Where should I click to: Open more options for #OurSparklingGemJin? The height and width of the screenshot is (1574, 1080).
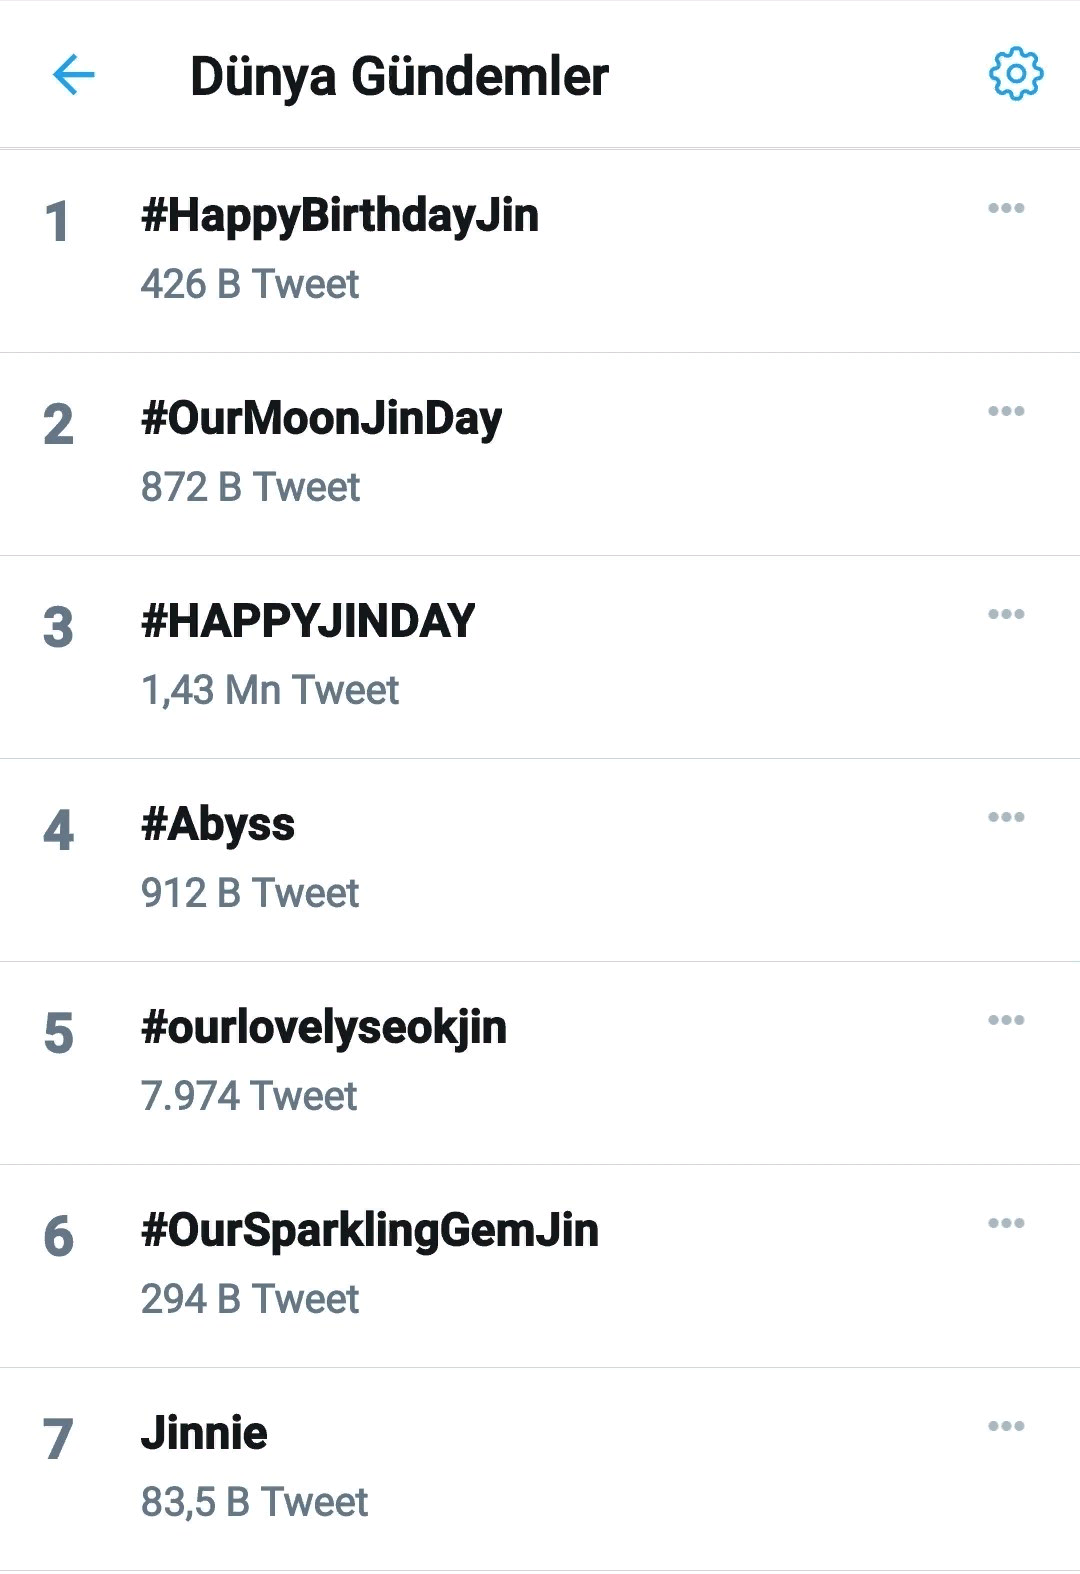(x=1005, y=1223)
